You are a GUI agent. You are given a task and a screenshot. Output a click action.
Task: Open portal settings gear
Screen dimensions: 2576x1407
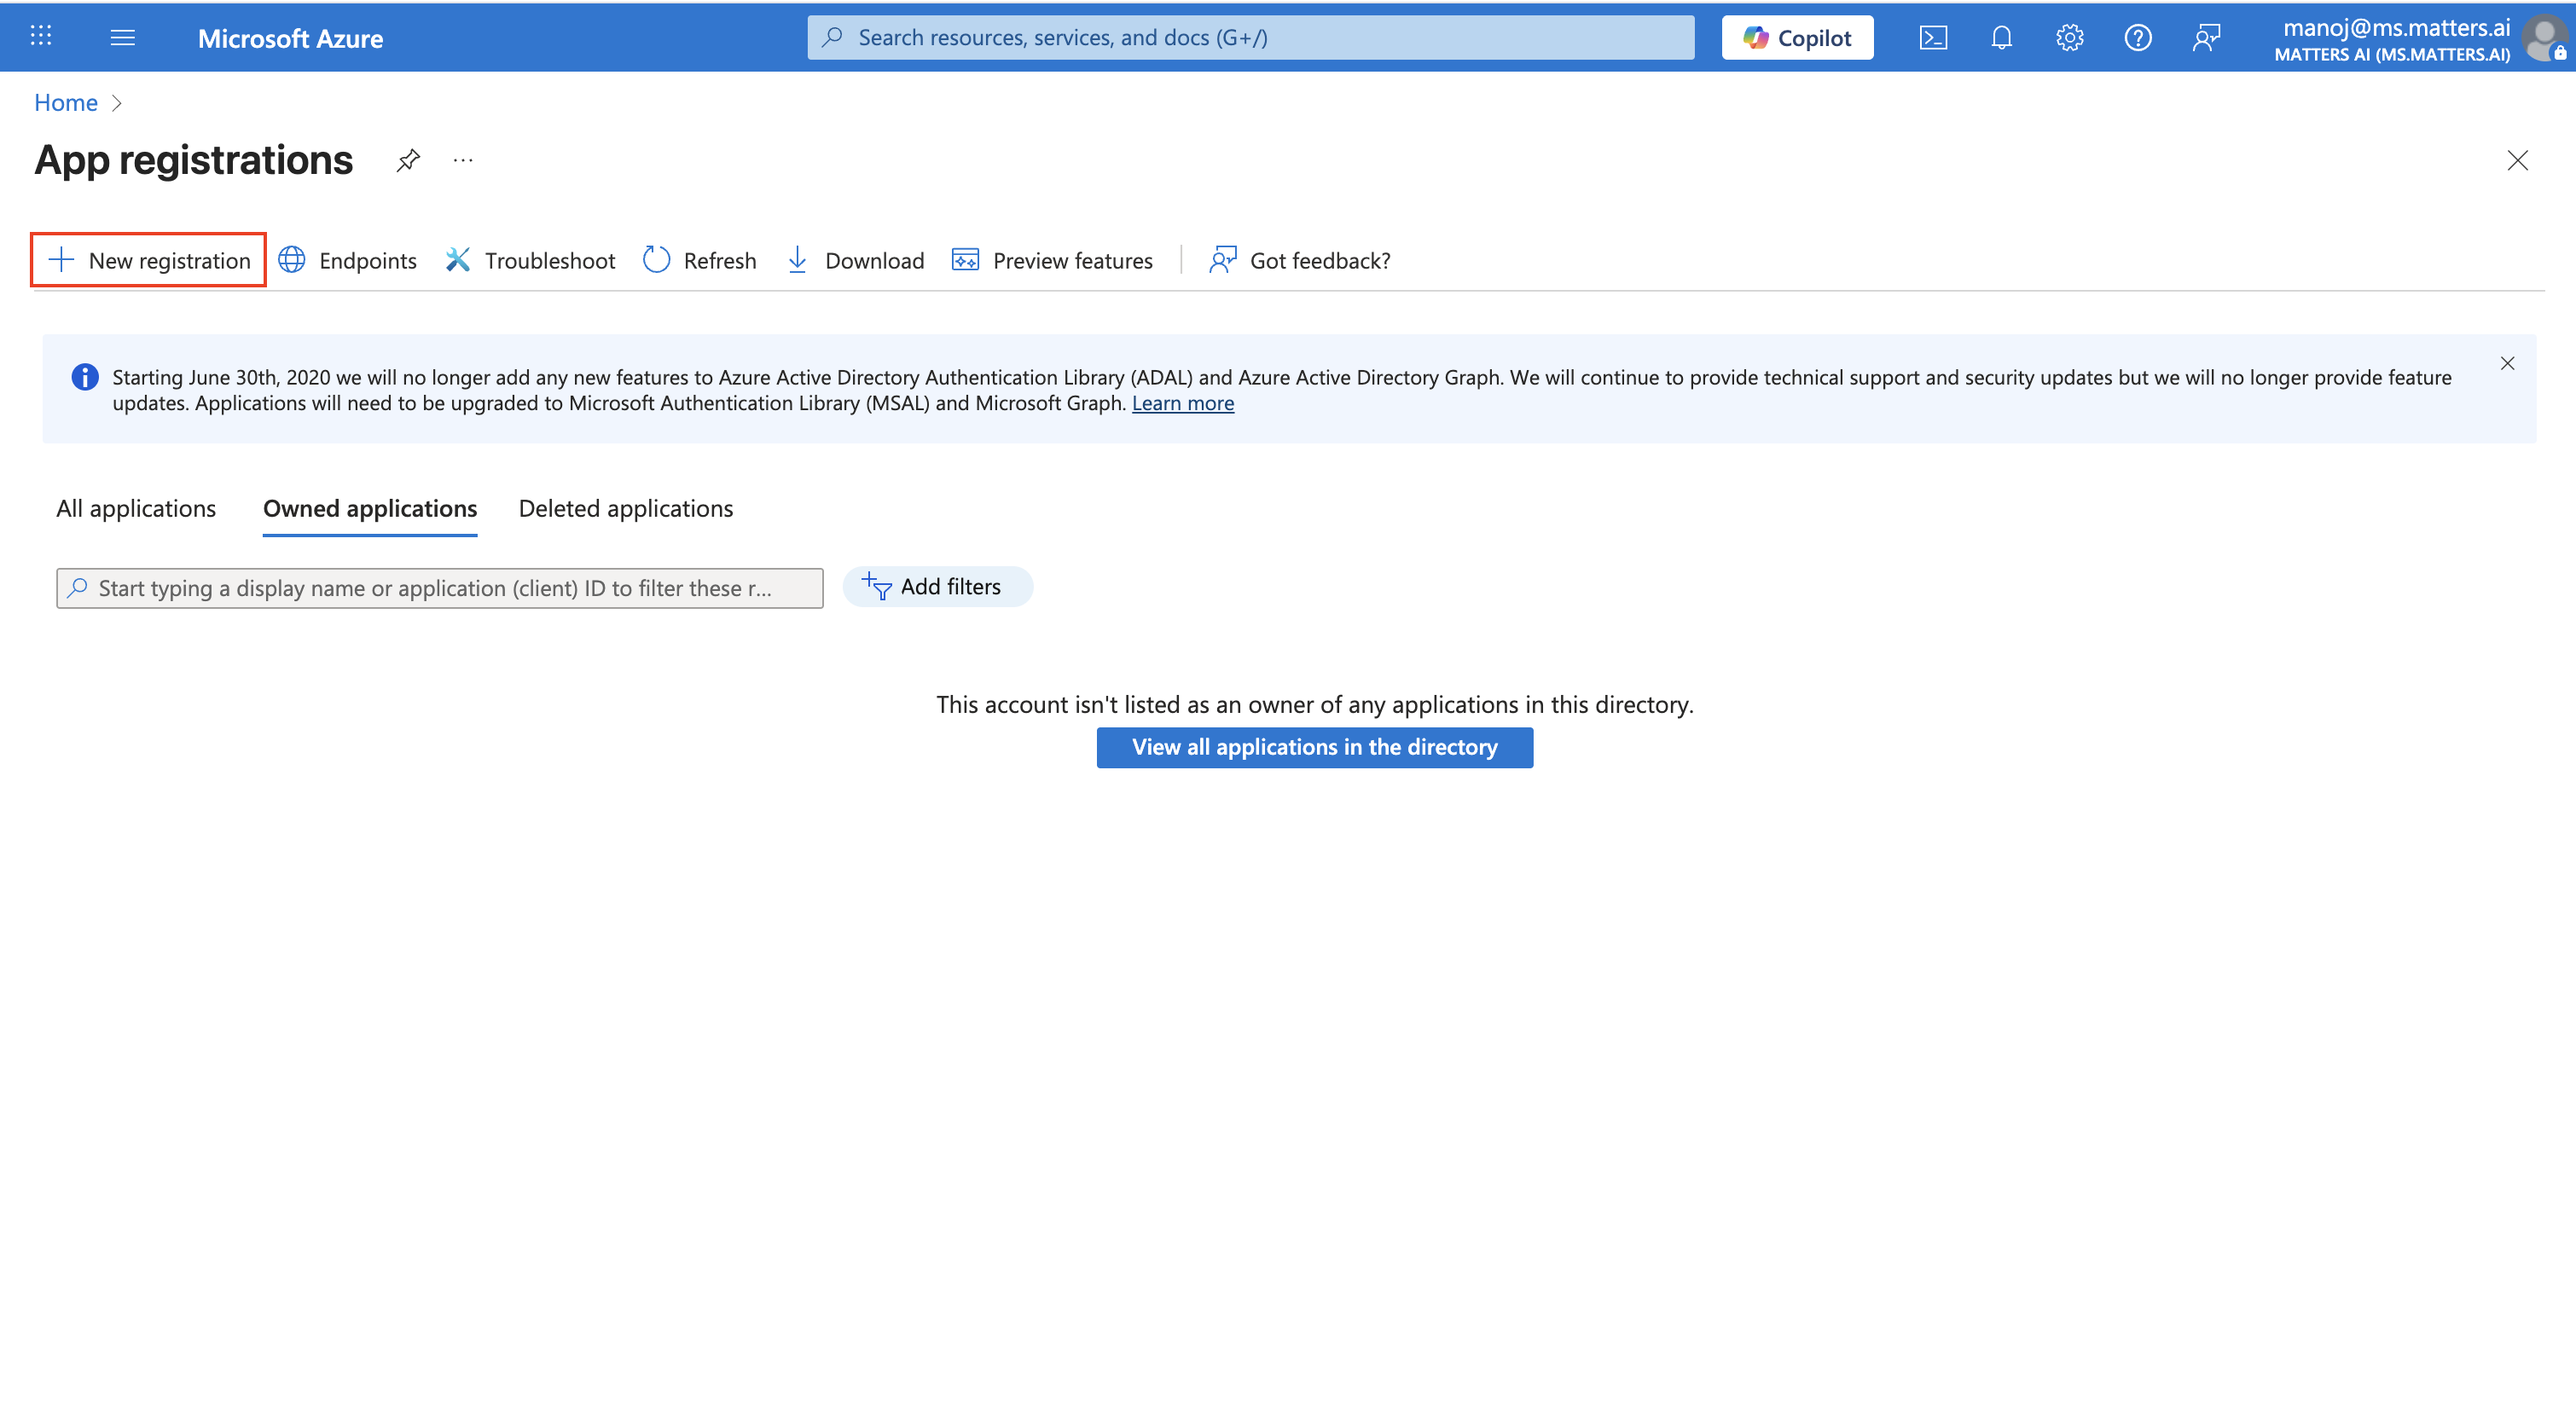click(2069, 37)
